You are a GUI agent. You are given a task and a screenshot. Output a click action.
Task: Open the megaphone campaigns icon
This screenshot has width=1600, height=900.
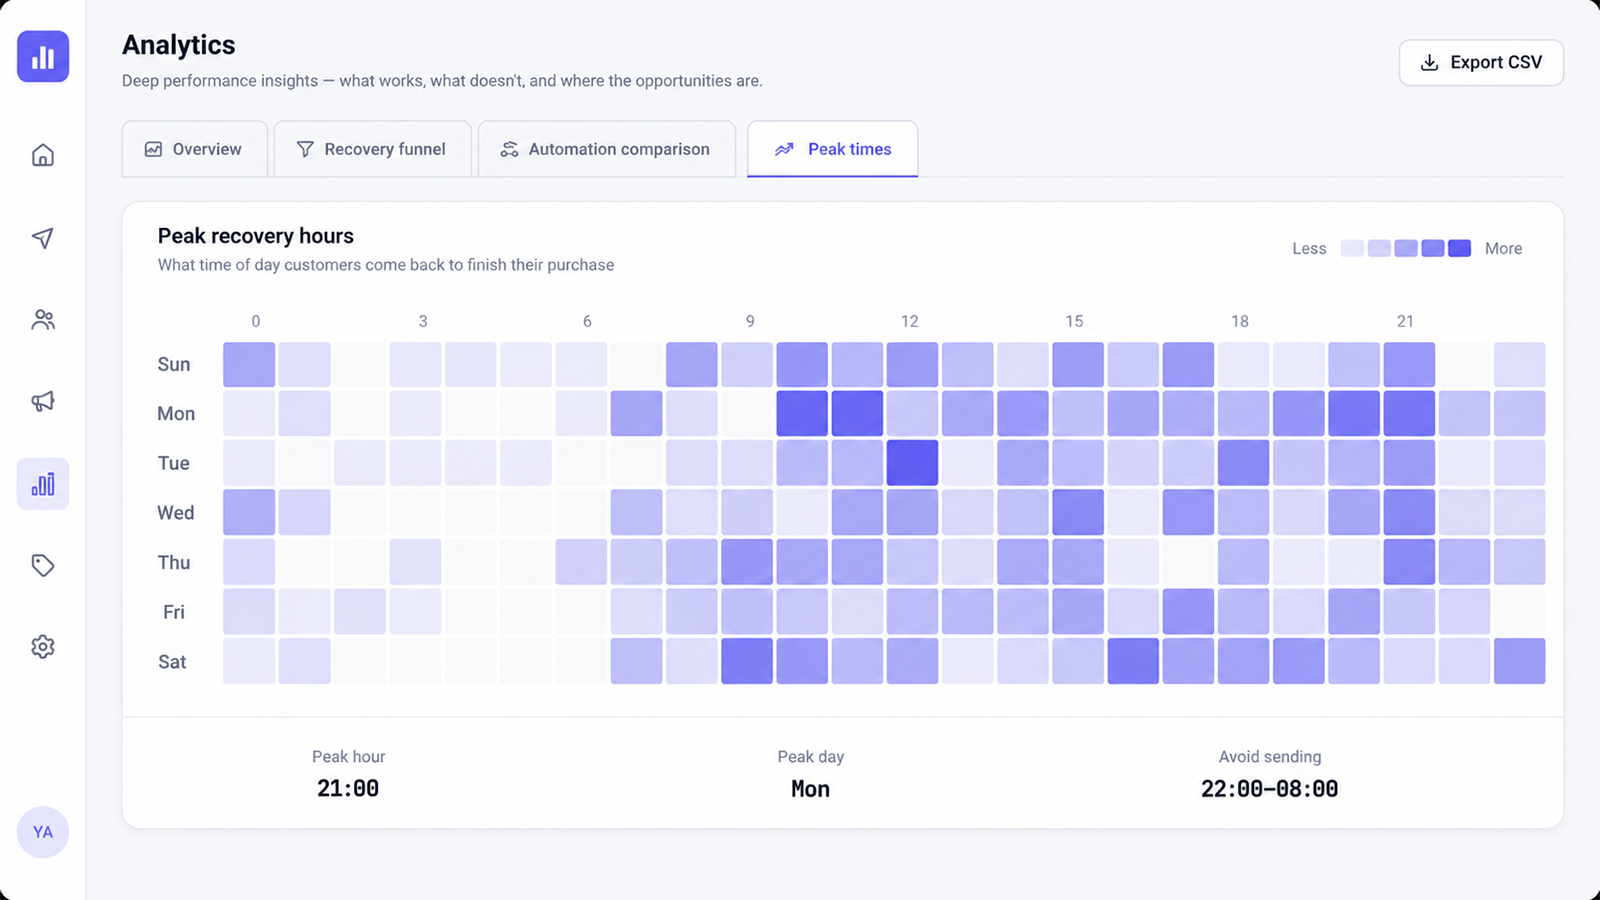point(42,401)
